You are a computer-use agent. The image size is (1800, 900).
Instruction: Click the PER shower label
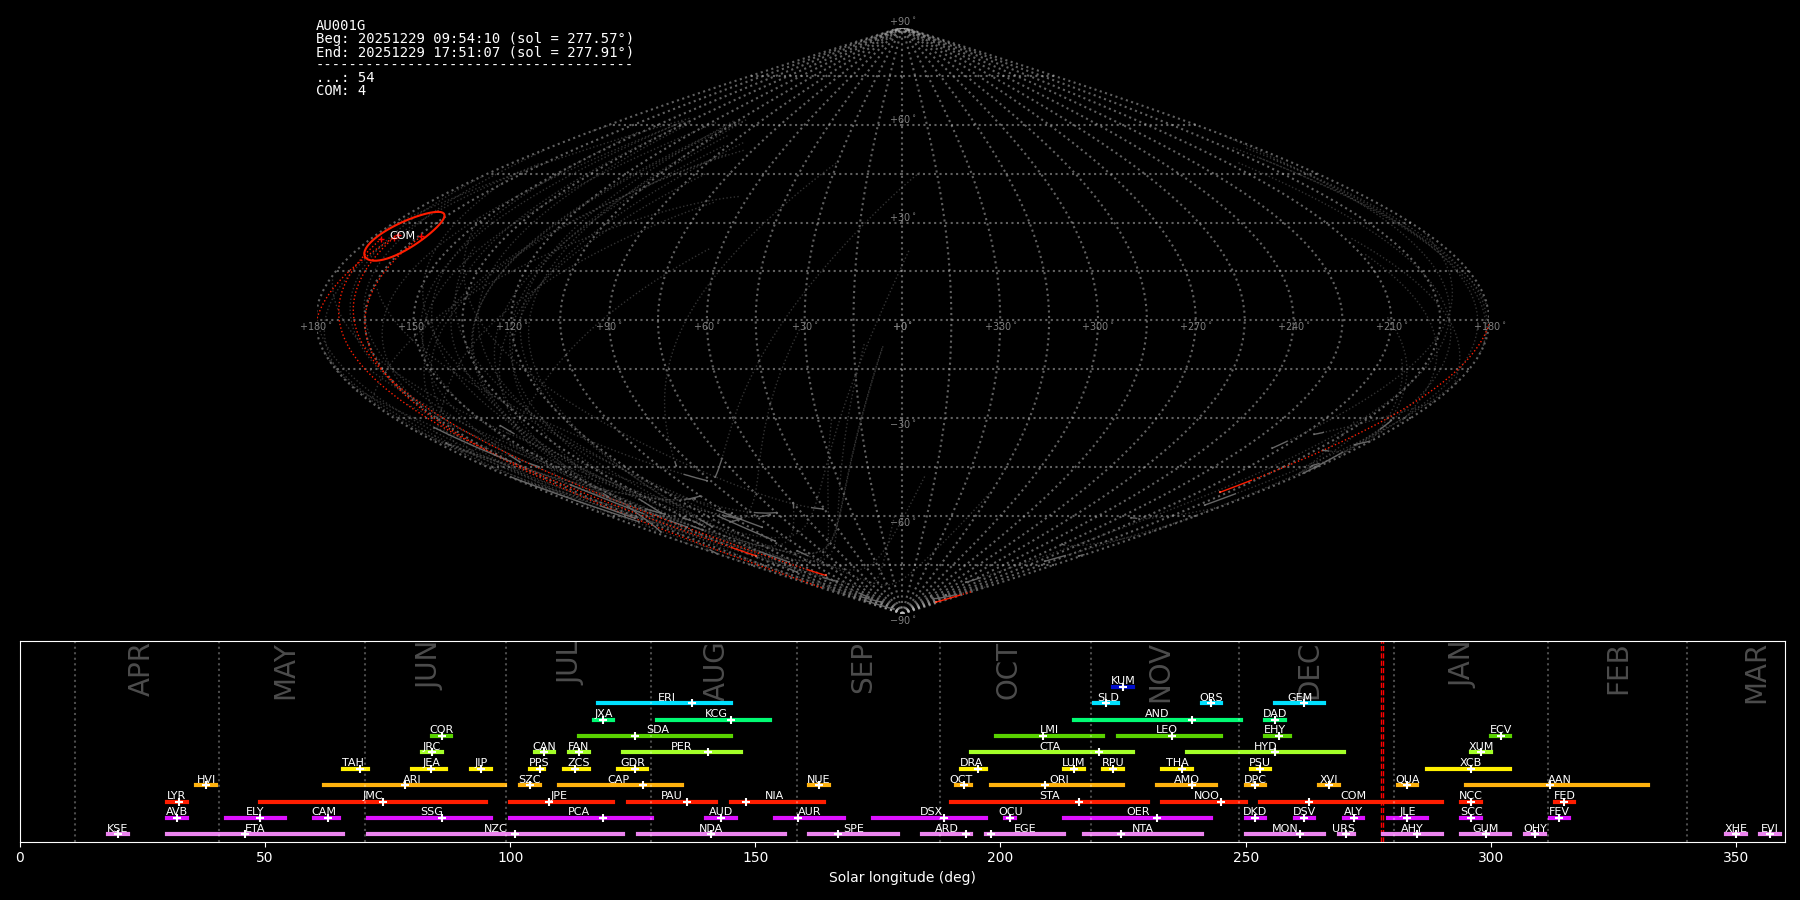(681, 747)
